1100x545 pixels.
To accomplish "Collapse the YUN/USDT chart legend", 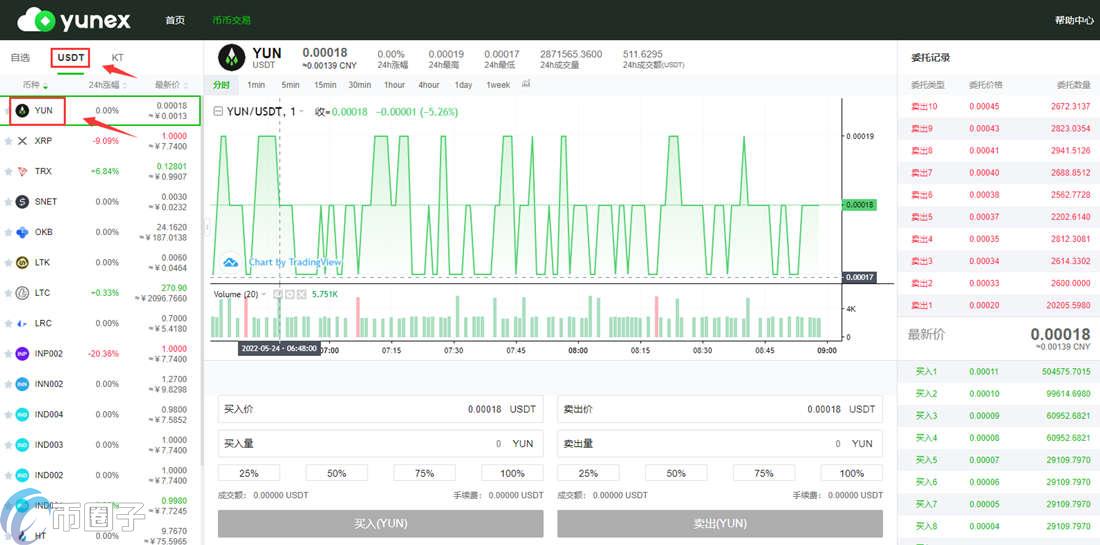I will point(219,112).
